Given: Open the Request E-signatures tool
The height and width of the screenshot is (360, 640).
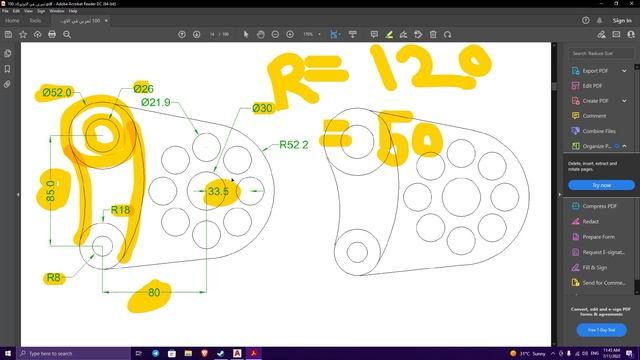Looking at the screenshot, I should click(603, 252).
